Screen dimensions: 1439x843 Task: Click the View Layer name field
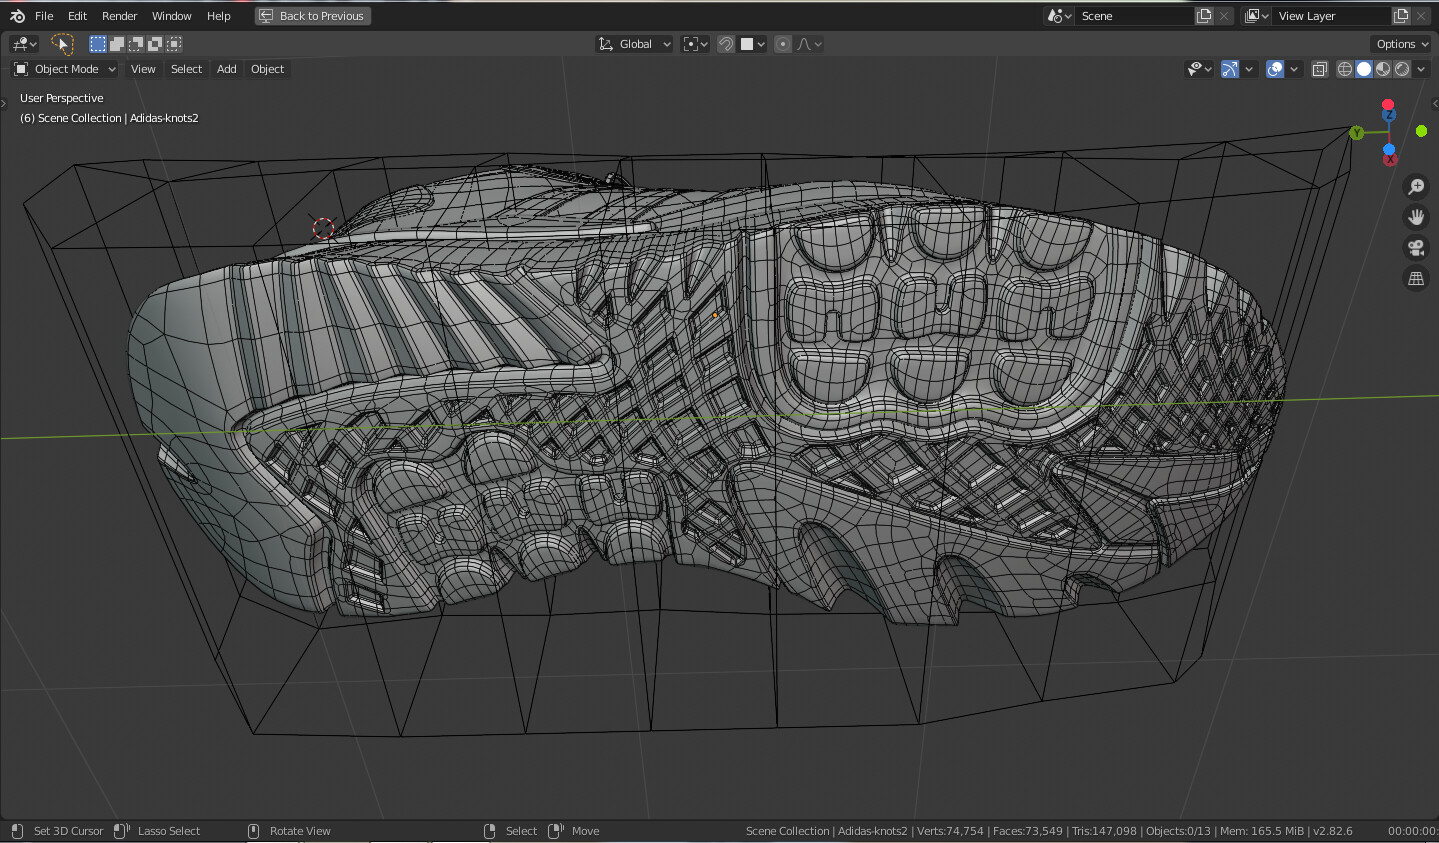[x=1332, y=16]
